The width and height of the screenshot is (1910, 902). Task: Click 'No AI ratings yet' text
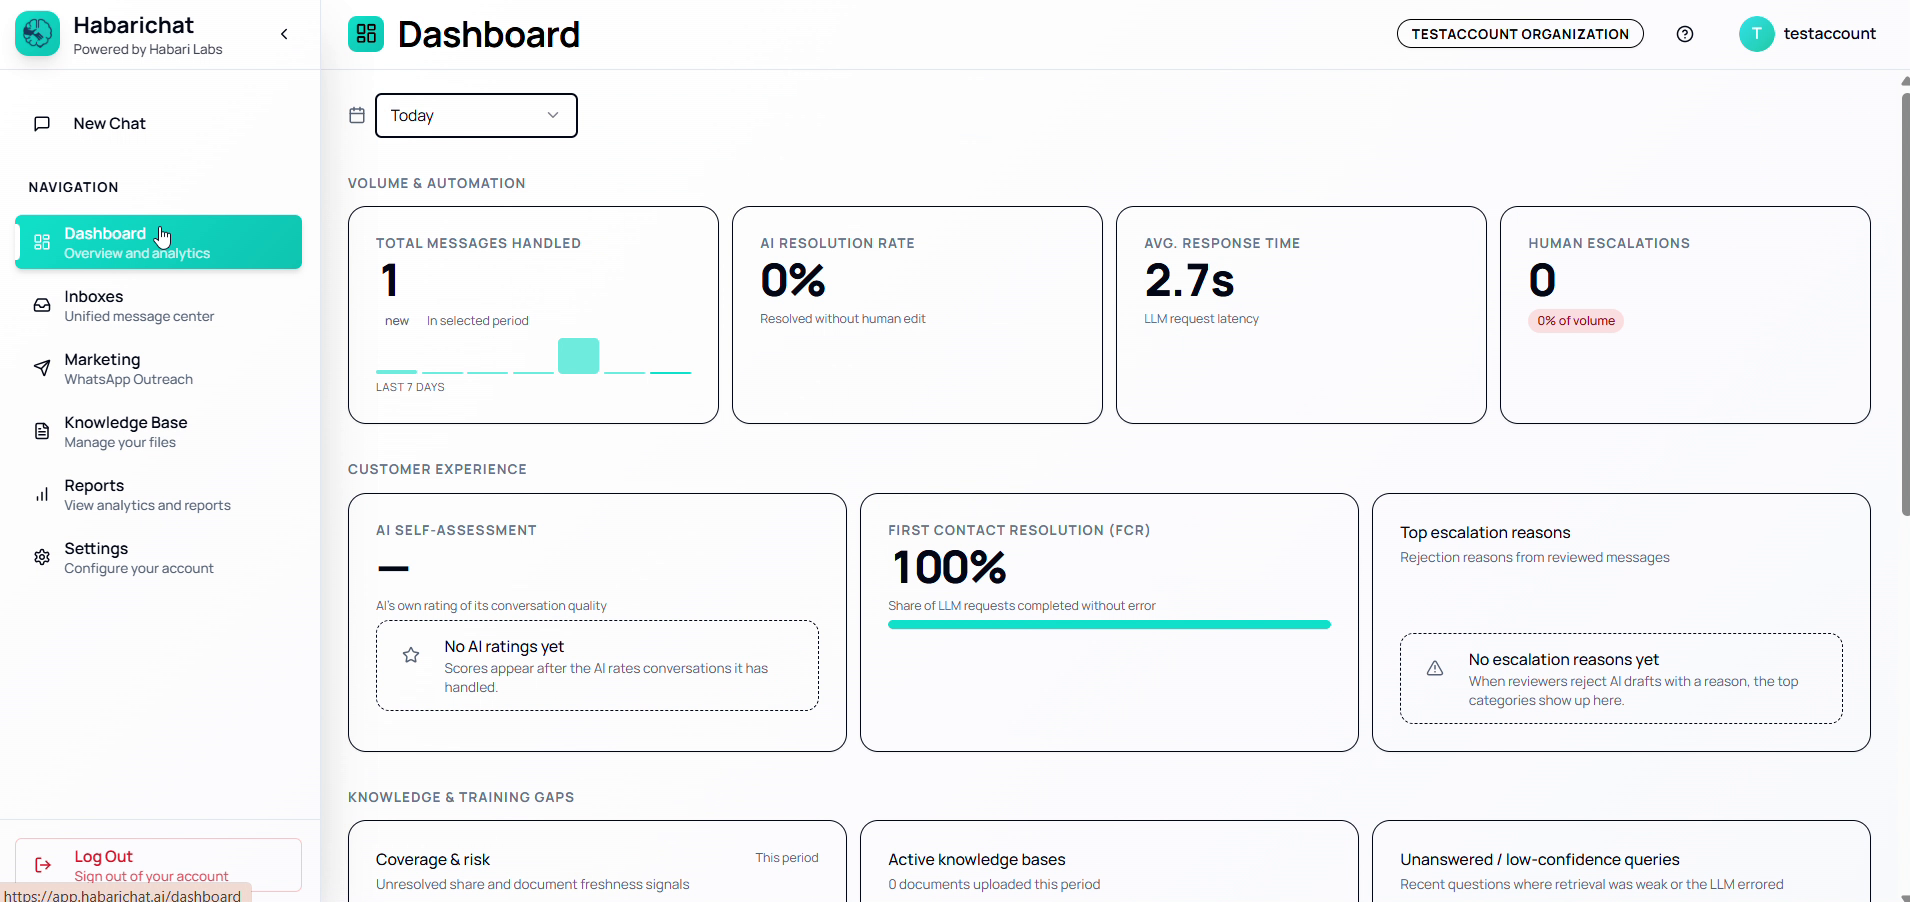(504, 647)
